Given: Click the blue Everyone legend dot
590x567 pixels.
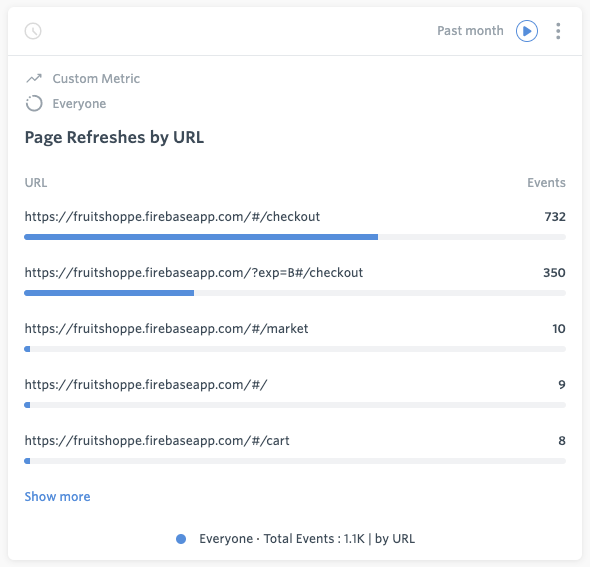Looking at the screenshot, I should 181,539.
